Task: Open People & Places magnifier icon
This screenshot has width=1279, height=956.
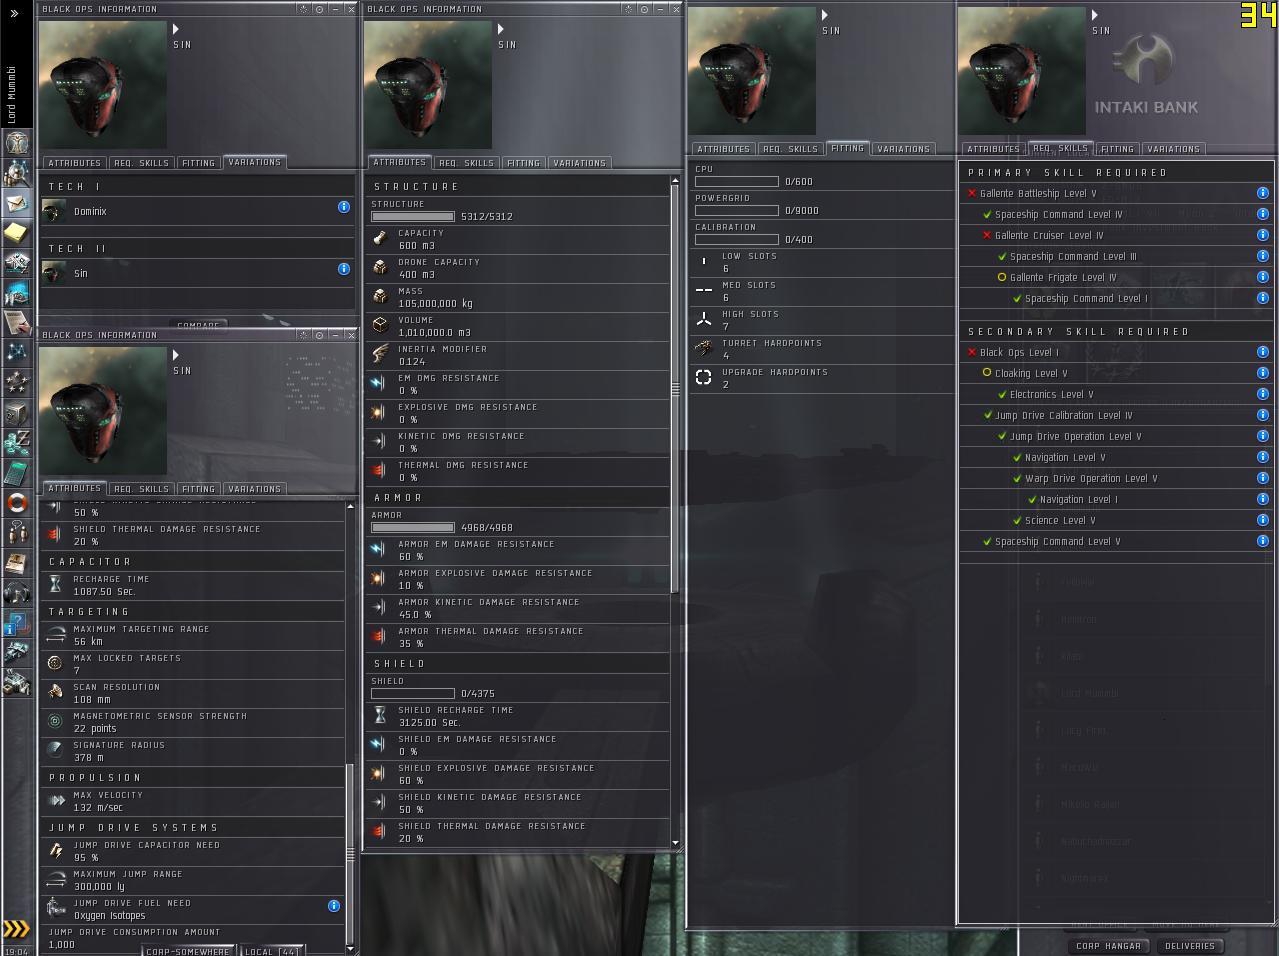Action: (x=17, y=172)
